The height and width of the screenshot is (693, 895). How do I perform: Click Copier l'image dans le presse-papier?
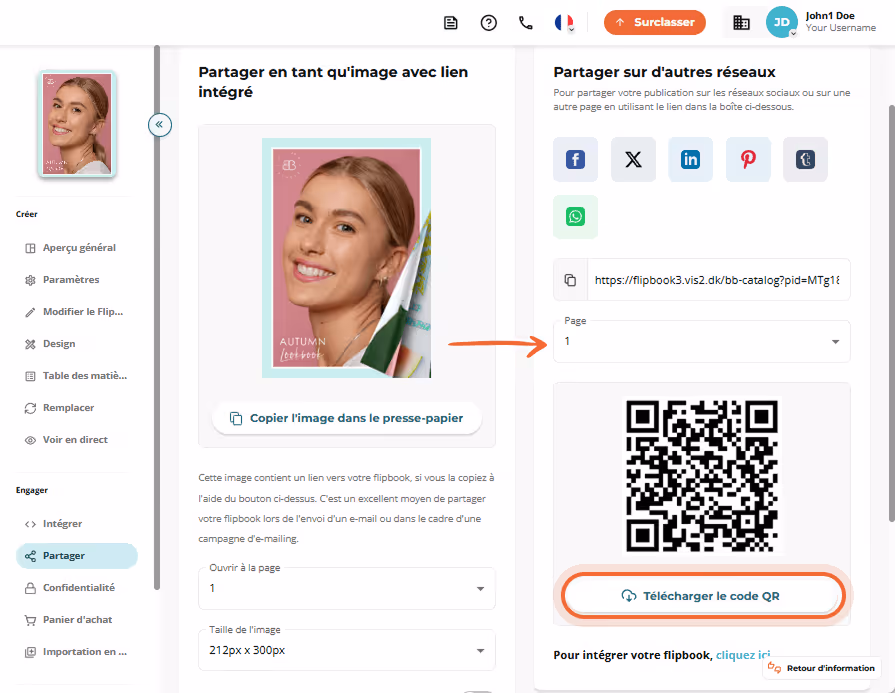346,418
